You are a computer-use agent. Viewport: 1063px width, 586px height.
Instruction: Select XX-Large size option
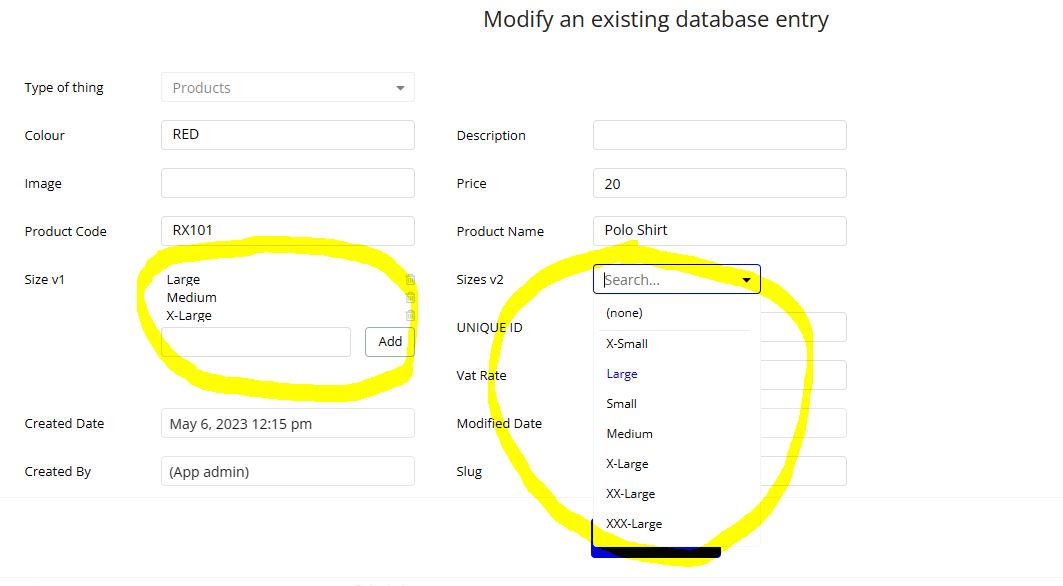(631, 494)
